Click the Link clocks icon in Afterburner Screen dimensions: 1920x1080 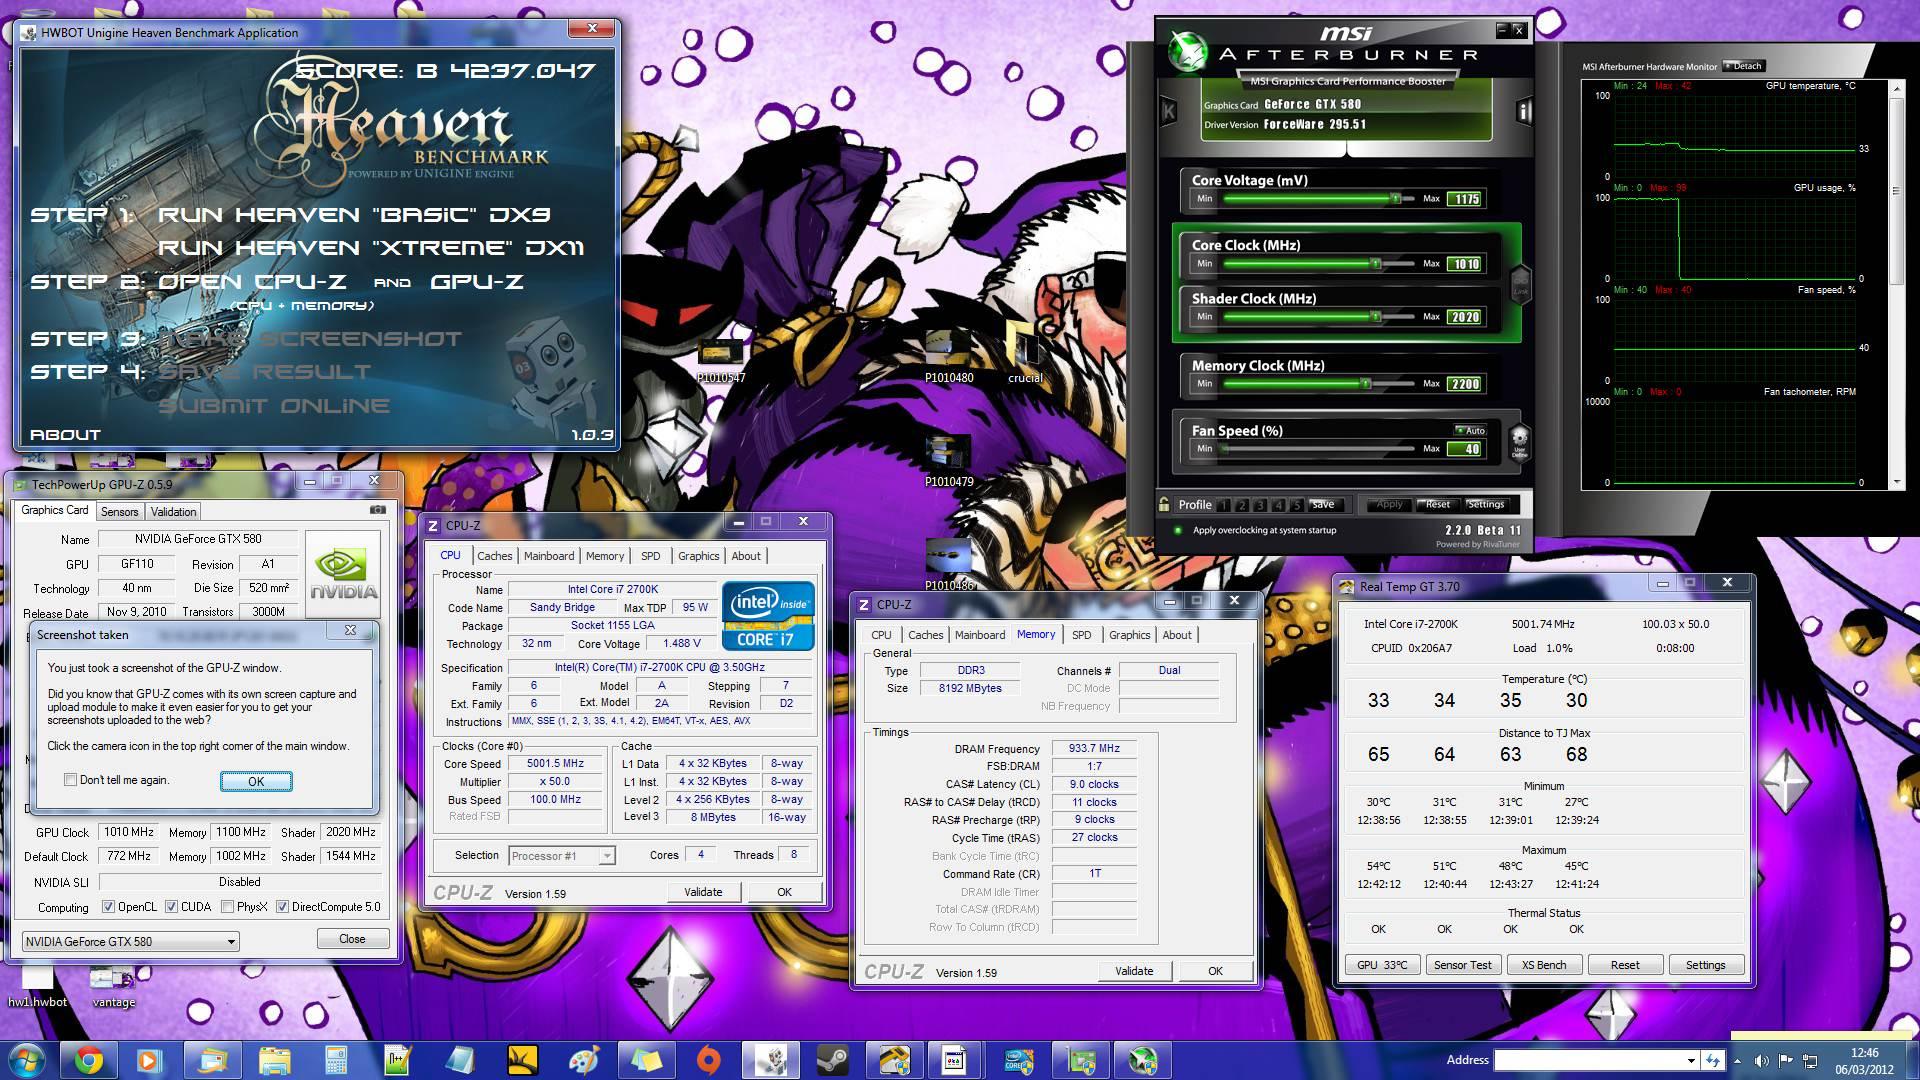1520,284
